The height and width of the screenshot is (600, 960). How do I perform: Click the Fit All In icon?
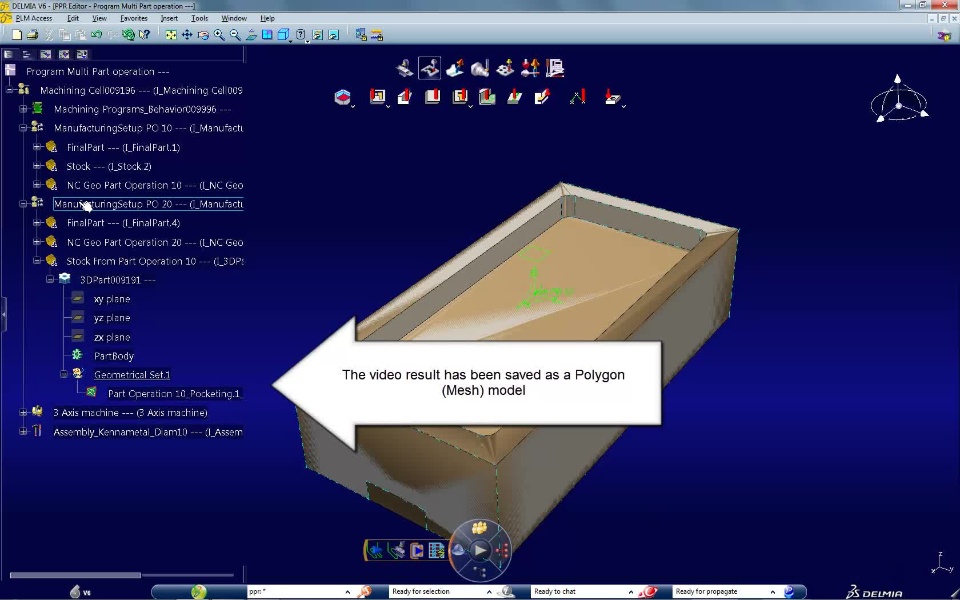pyautogui.click(x=171, y=35)
